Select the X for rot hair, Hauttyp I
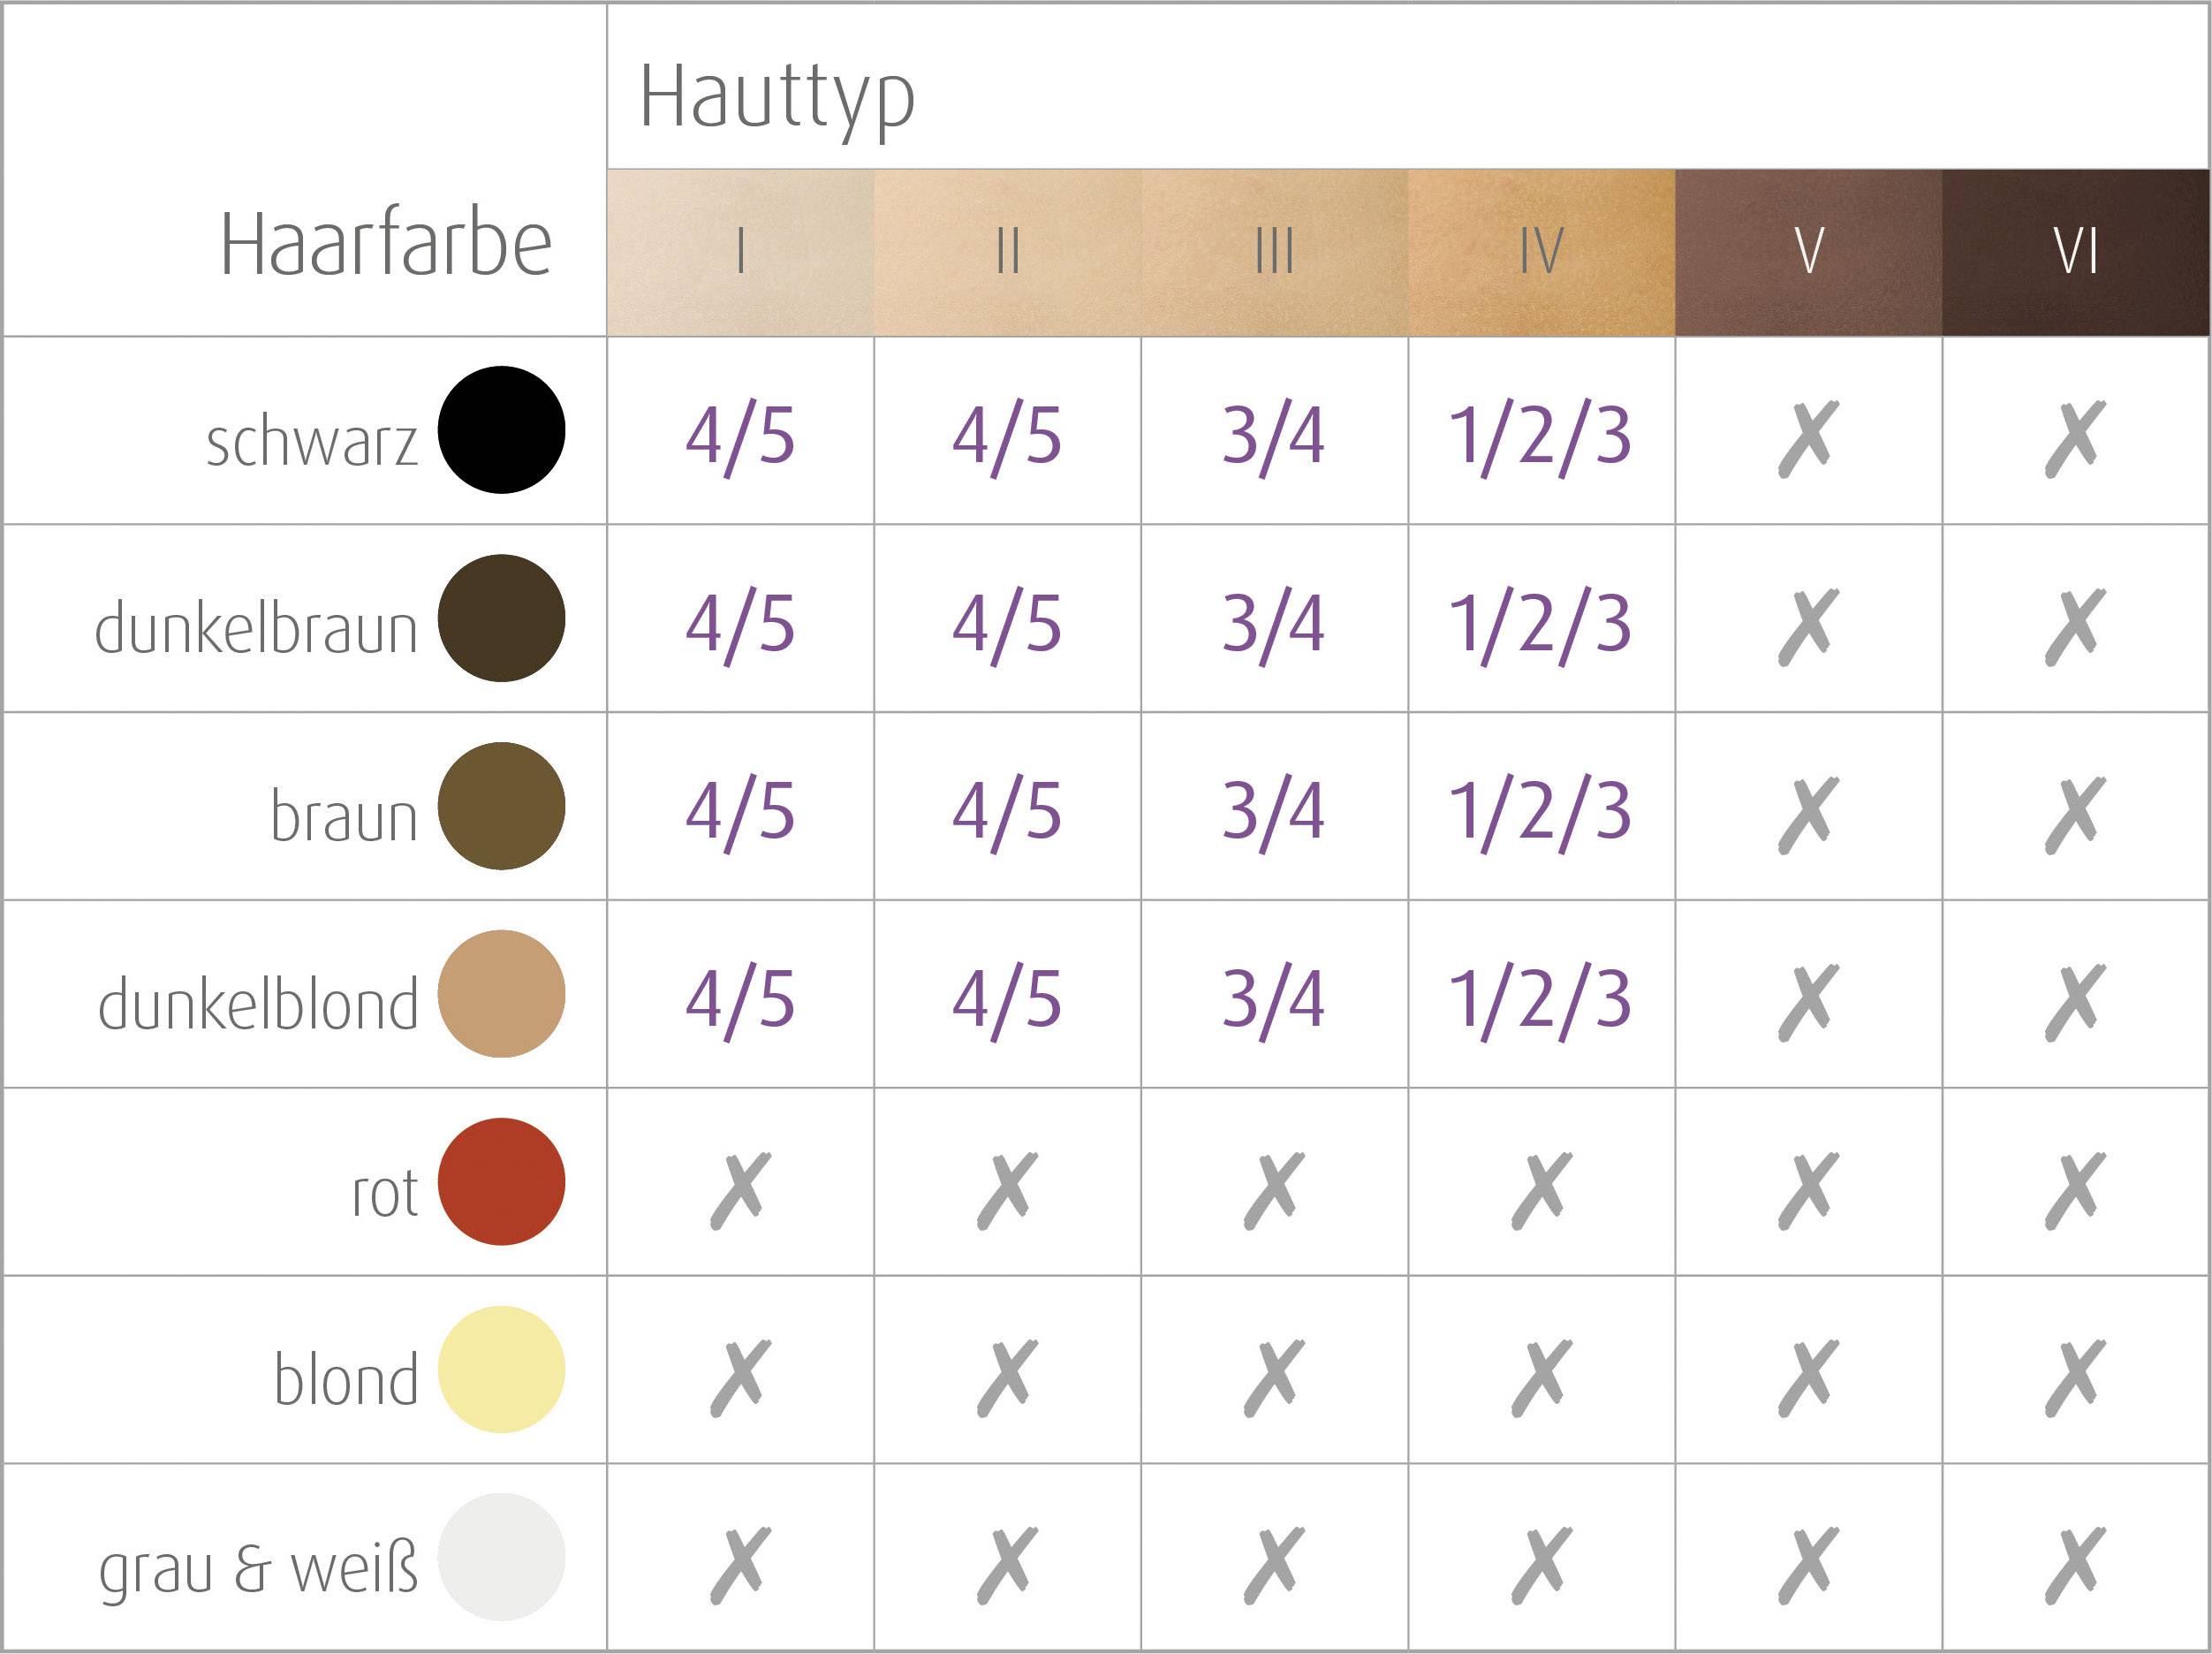2212x1654 pixels. pos(740,1190)
